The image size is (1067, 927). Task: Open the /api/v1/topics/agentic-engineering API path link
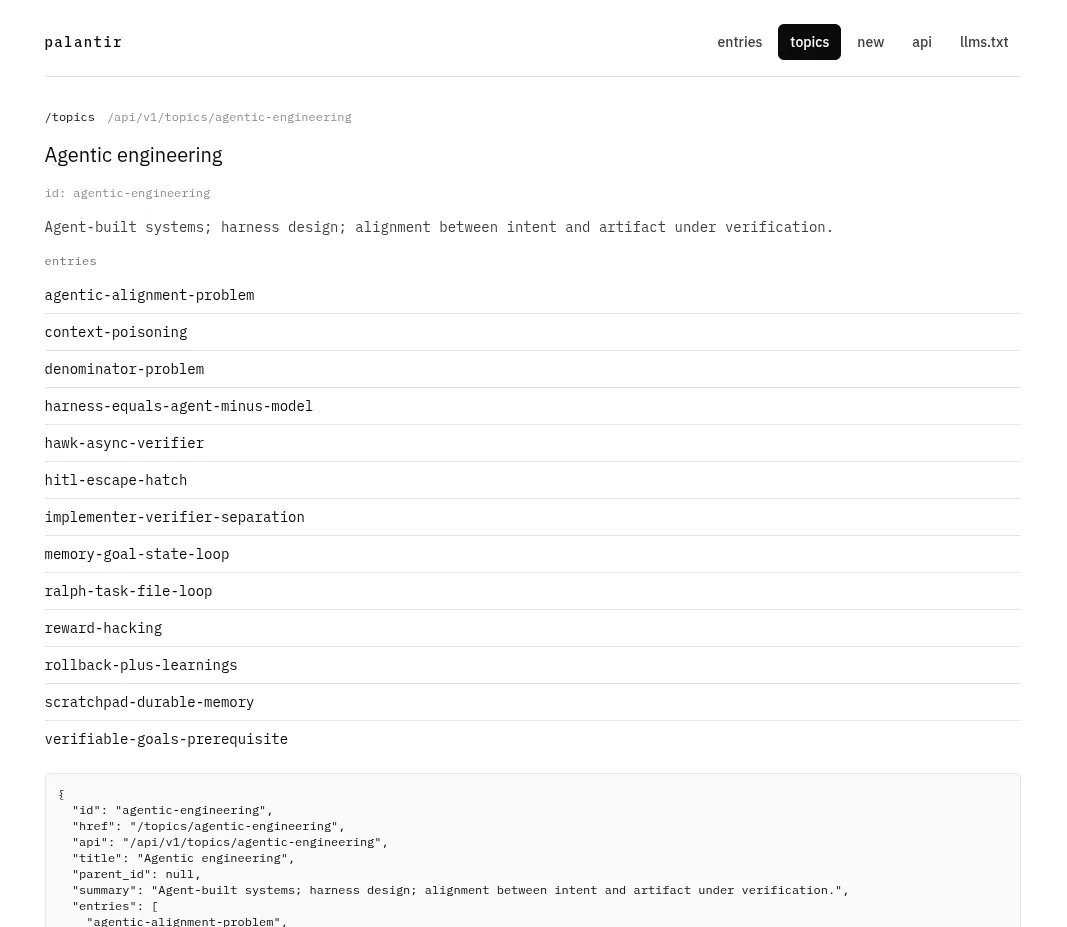pos(229,117)
